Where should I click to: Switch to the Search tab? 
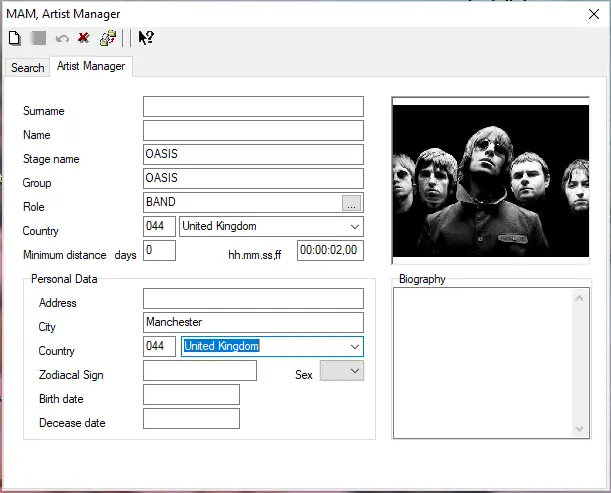(x=27, y=68)
